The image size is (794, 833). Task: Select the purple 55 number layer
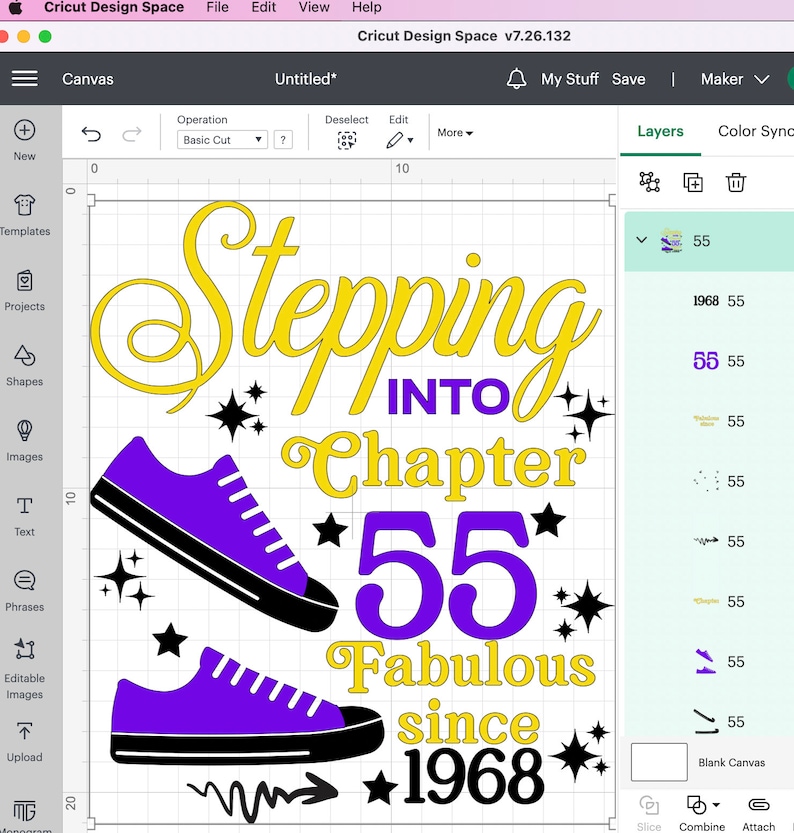pyautogui.click(x=710, y=361)
